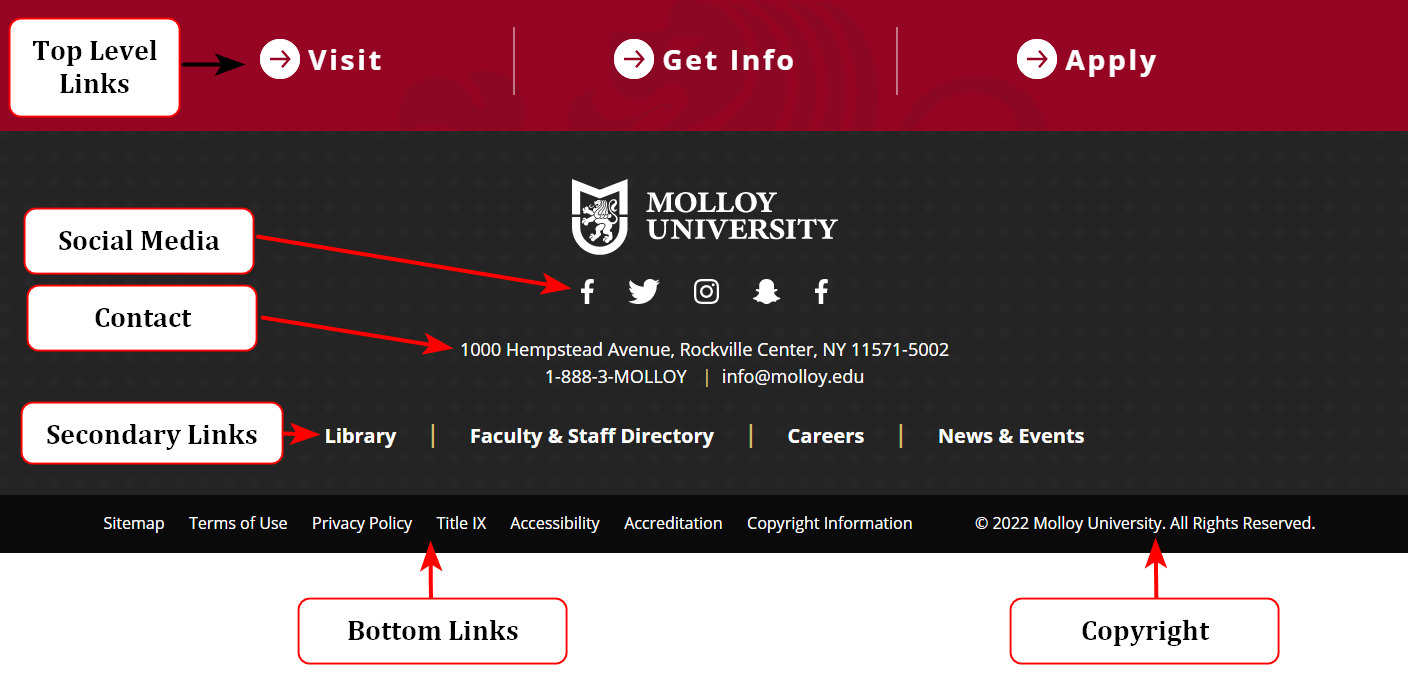View the Privacy Policy

point(362,523)
